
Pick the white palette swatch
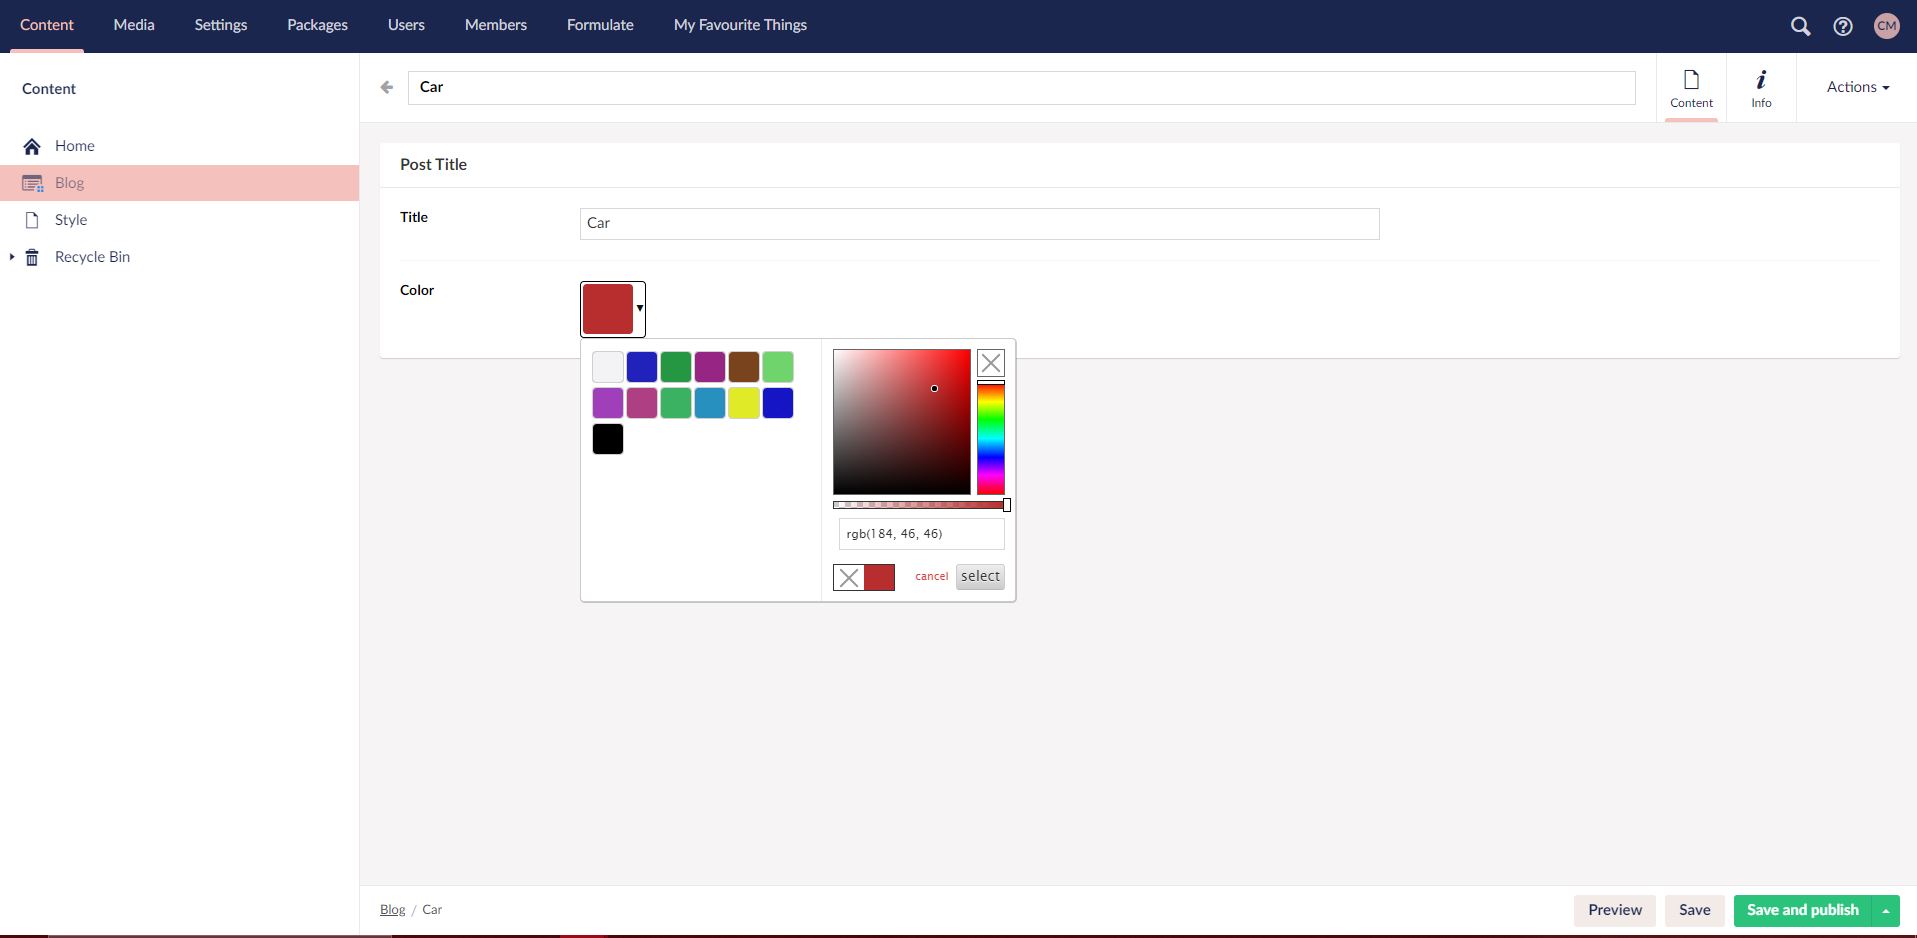tap(608, 367)
